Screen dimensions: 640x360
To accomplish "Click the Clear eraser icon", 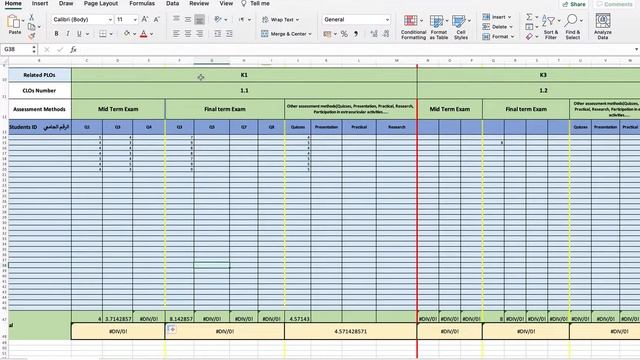I will 529,37.
